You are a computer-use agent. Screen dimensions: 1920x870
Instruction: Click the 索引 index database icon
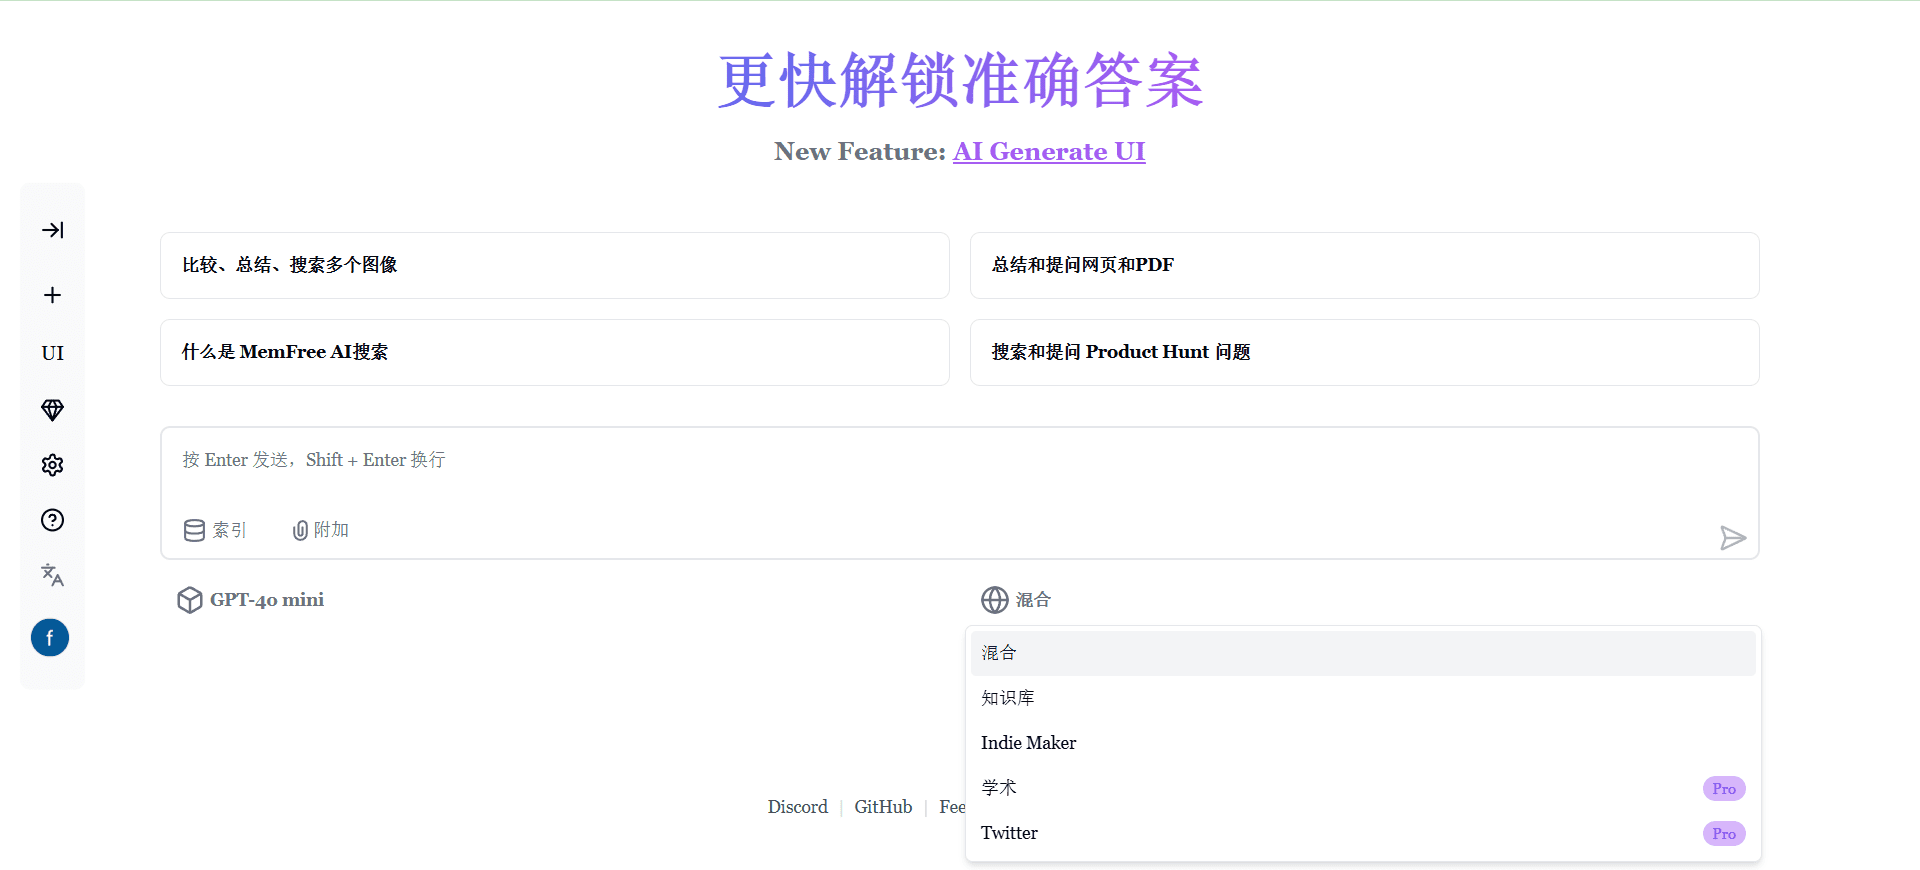[x=215, y=530]
